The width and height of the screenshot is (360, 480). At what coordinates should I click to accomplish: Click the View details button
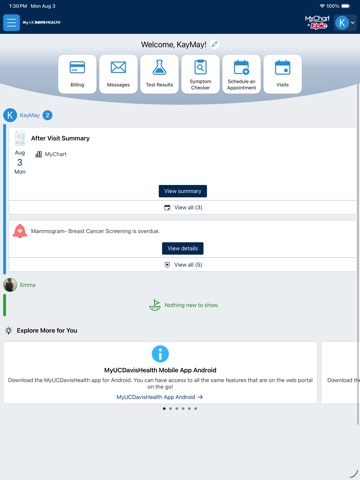click(x=183, y=248)
